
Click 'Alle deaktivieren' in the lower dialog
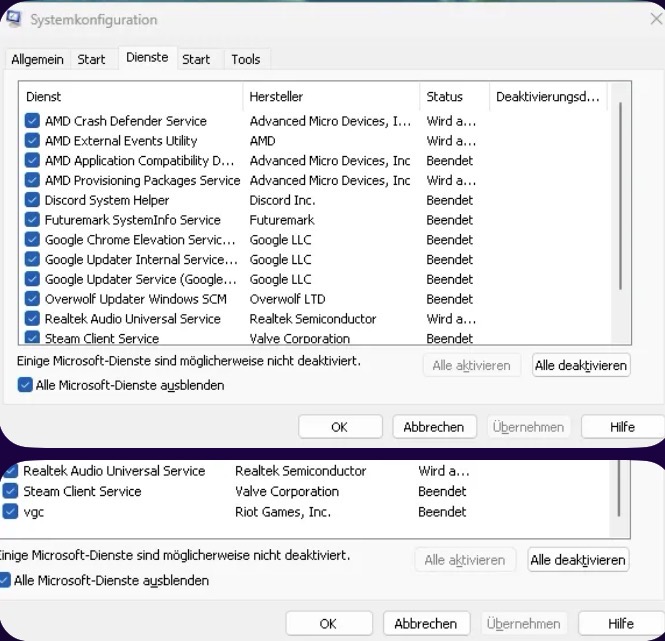point(578,560)
